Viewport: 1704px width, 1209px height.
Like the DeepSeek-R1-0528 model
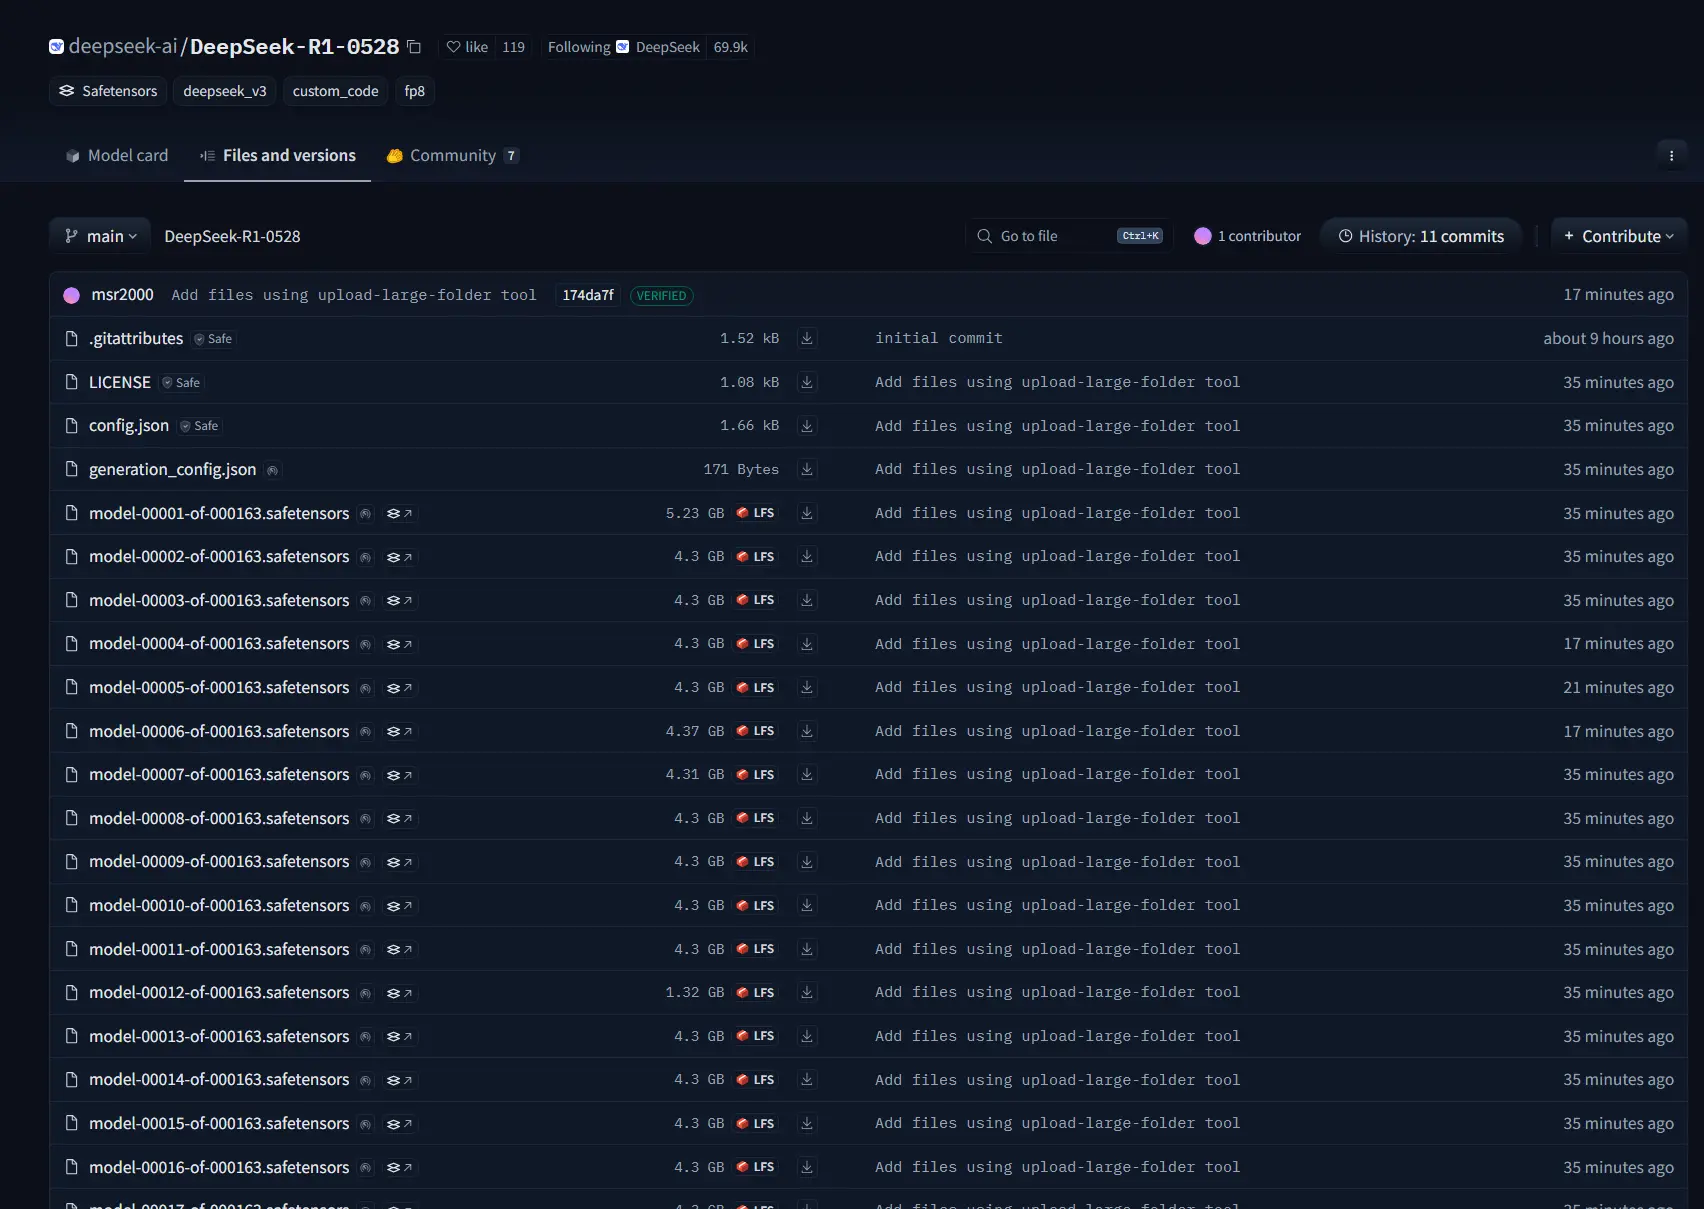tap(467, 47)
